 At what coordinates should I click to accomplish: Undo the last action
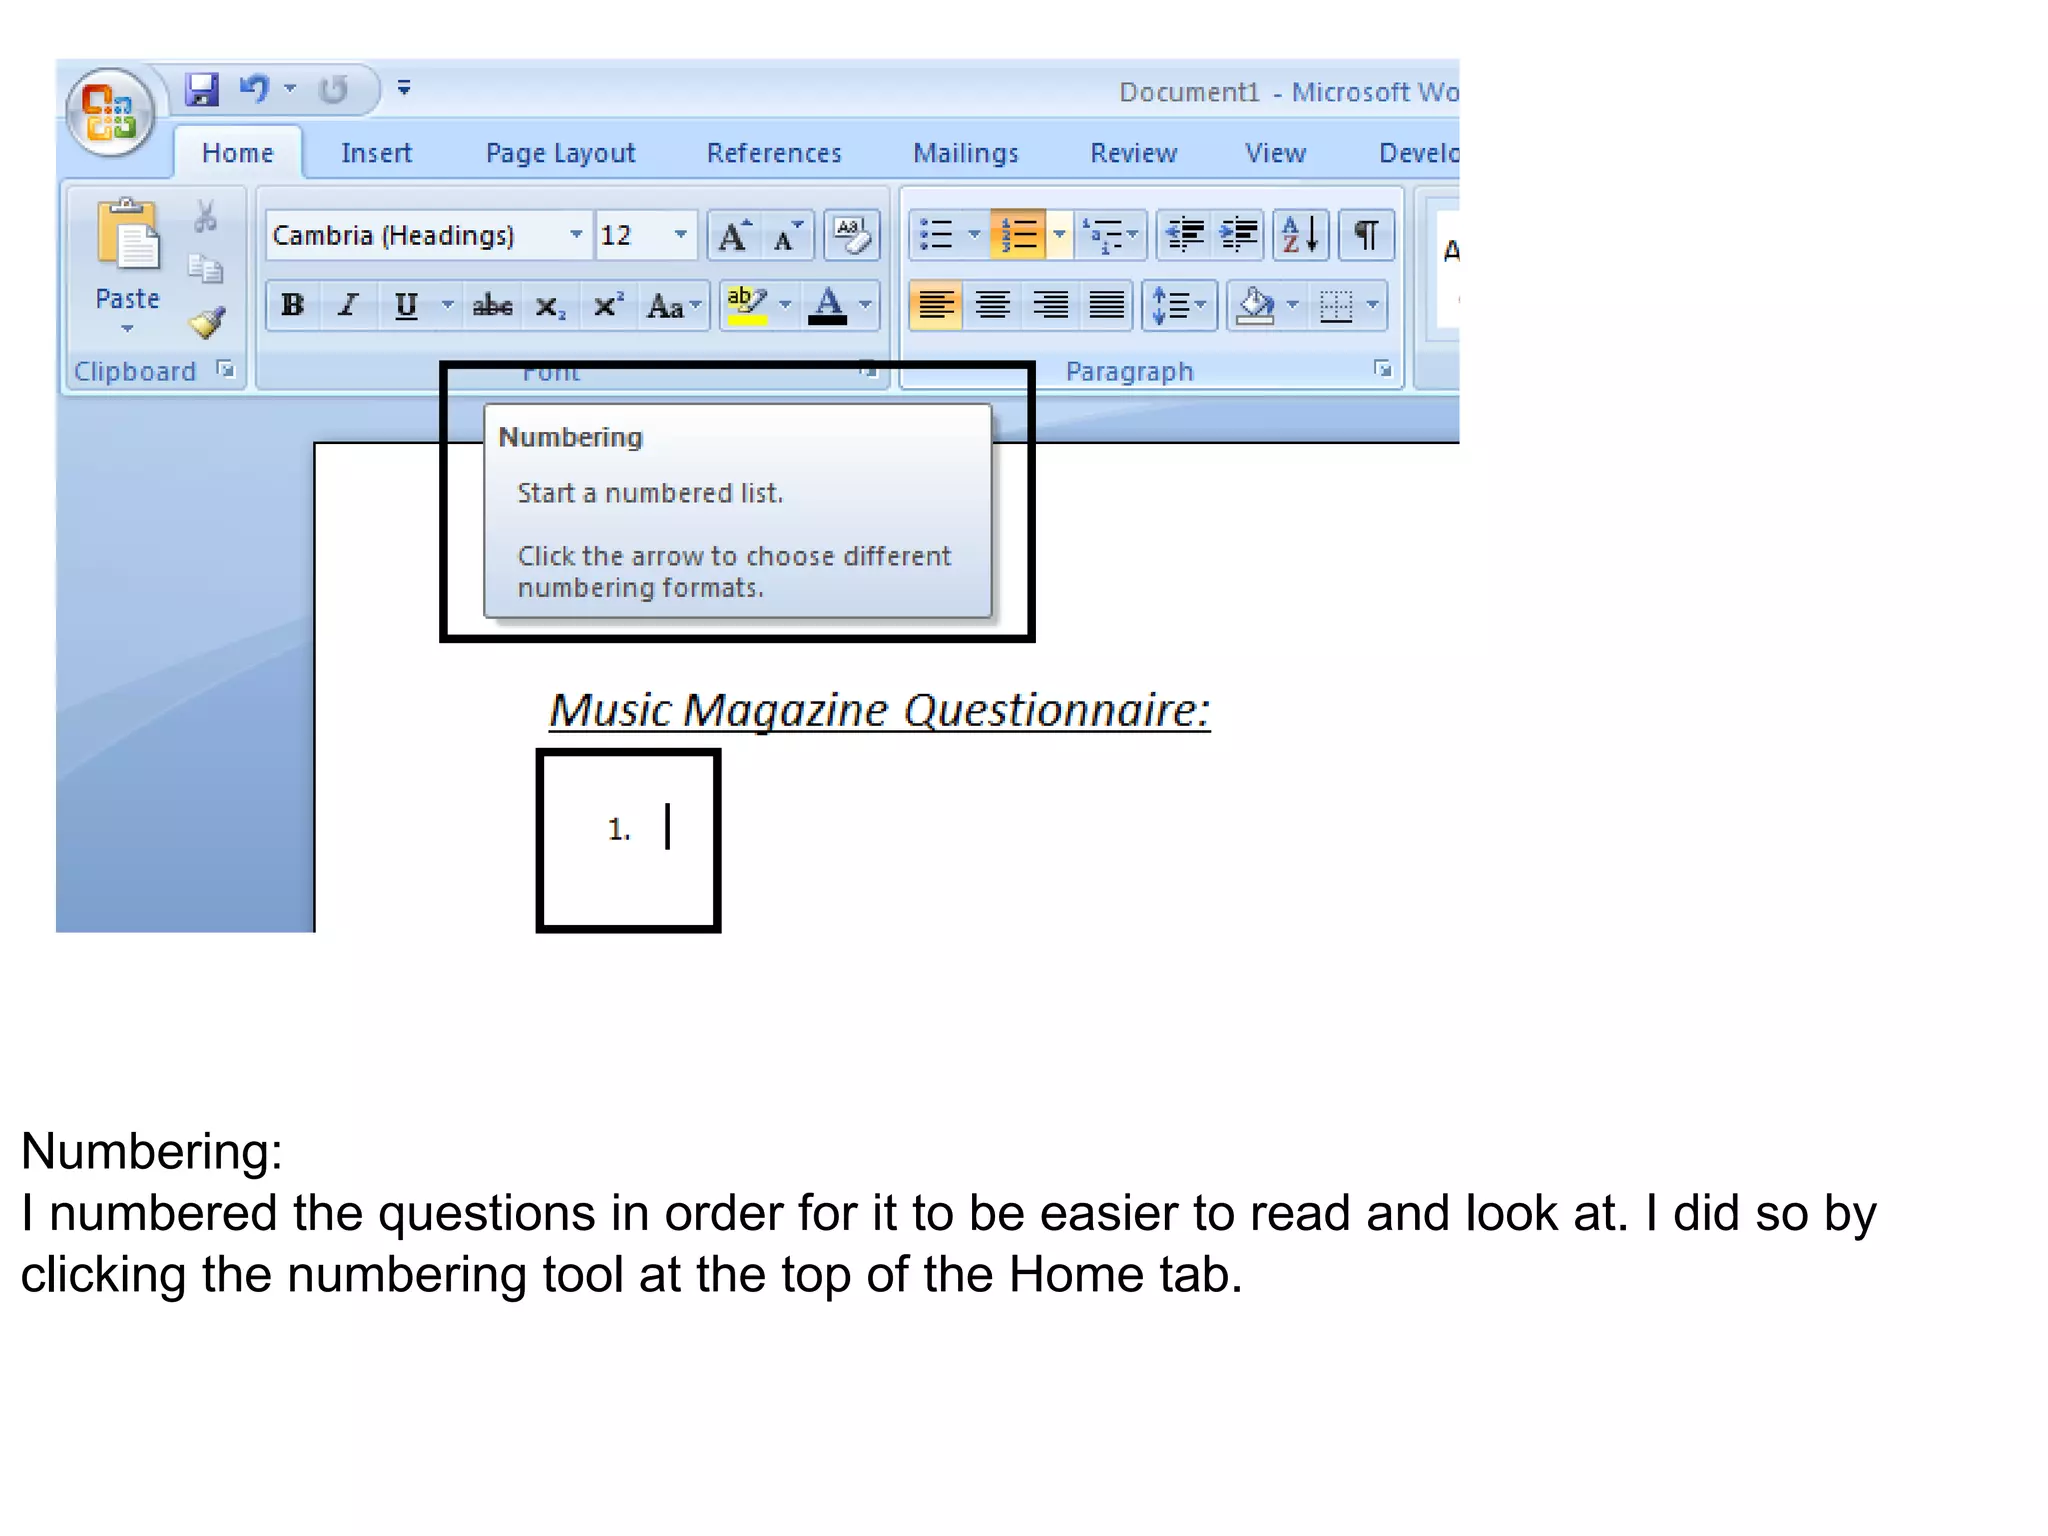254,89
